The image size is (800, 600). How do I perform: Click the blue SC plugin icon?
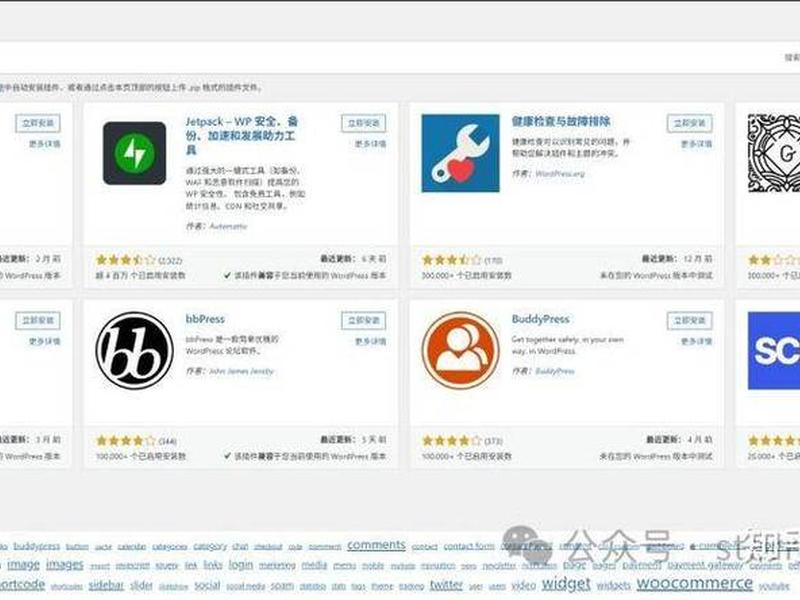[773, 351]
